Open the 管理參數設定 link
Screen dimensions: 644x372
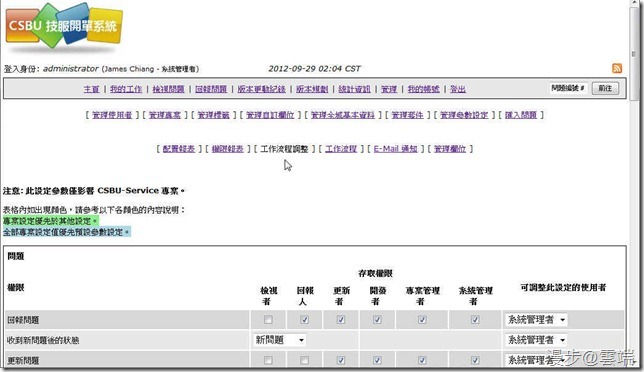[464, 115]
